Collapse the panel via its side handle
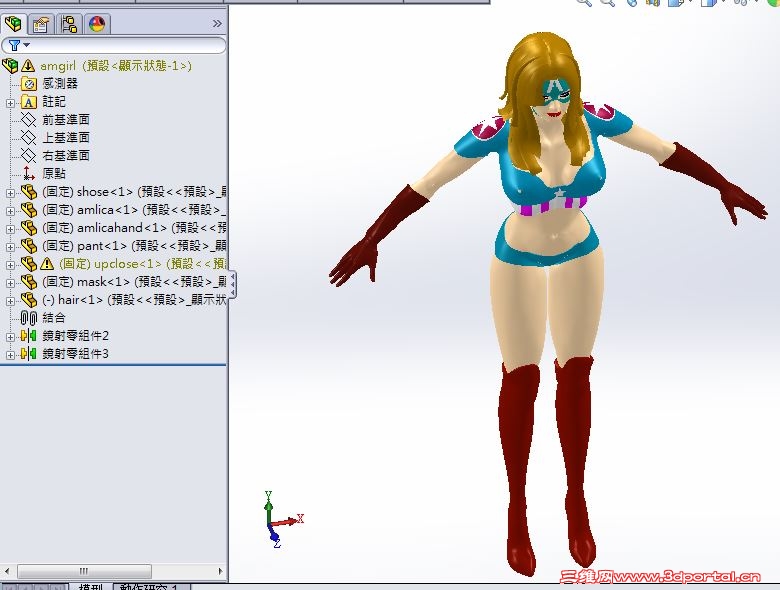The height and width of the screenshot is (590, 780). point(233,285)
